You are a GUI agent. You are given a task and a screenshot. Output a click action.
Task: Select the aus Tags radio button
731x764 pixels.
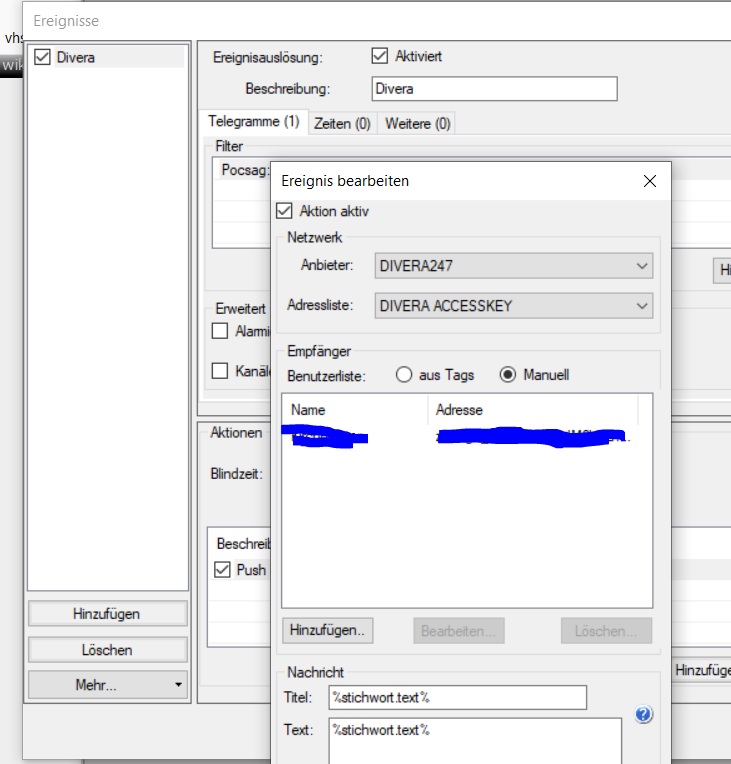[x=404, y=375]
